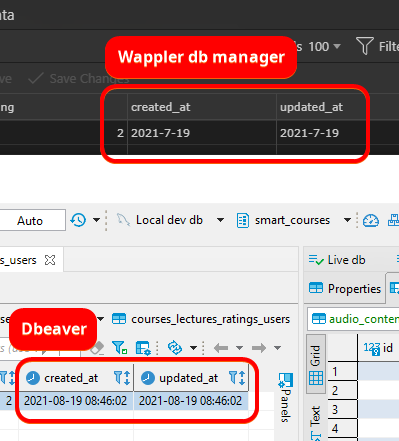Expand the refresh options dropdown arrow
The width and height of the screenshot is (399, 441).
tap(193, 348)
